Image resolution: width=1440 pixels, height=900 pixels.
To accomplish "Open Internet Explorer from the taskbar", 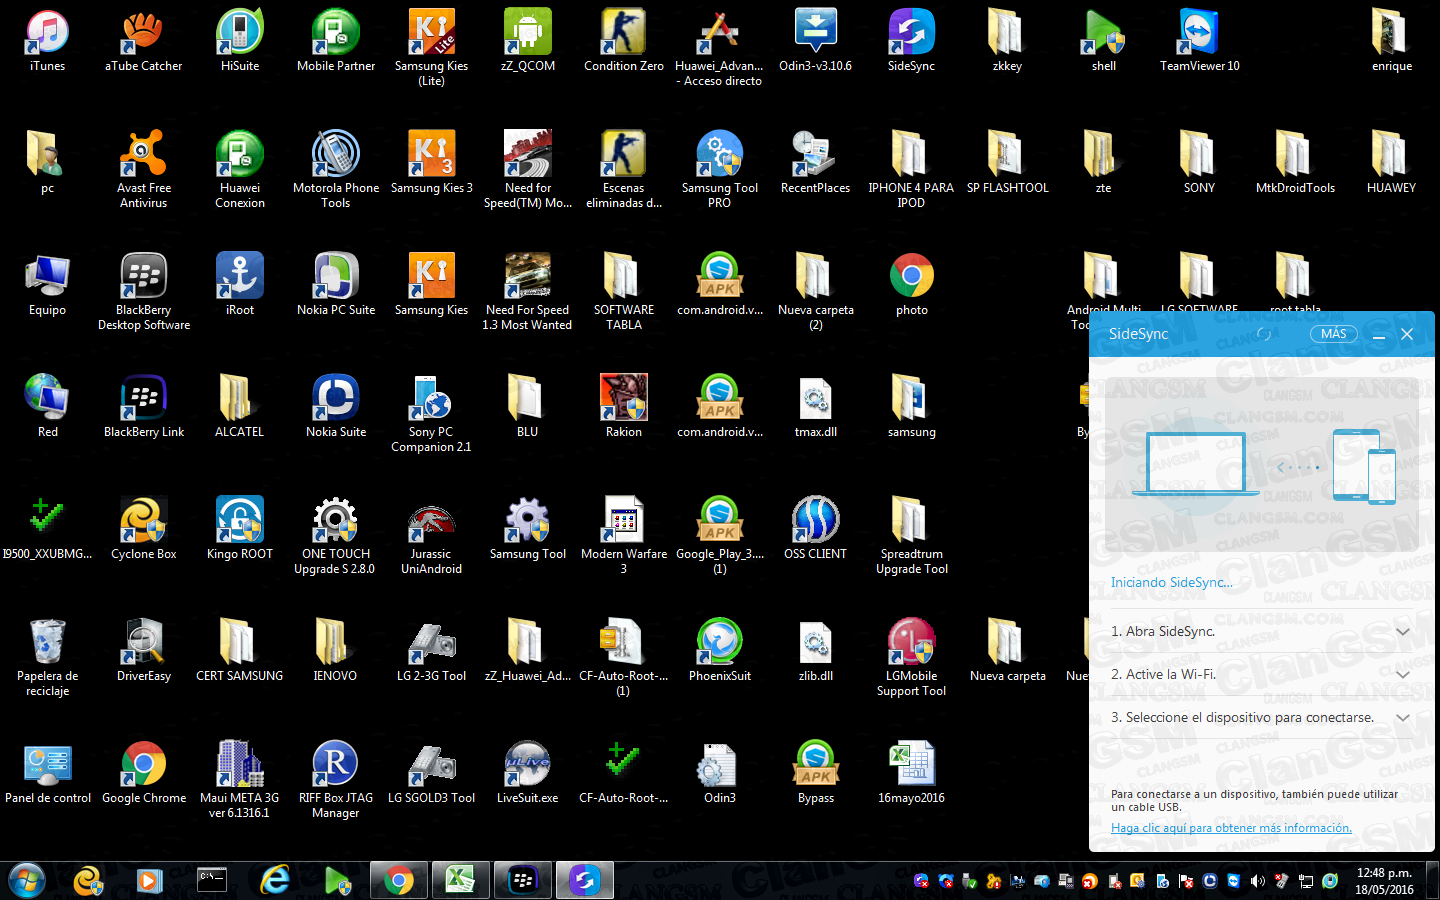I will [274, 880].
